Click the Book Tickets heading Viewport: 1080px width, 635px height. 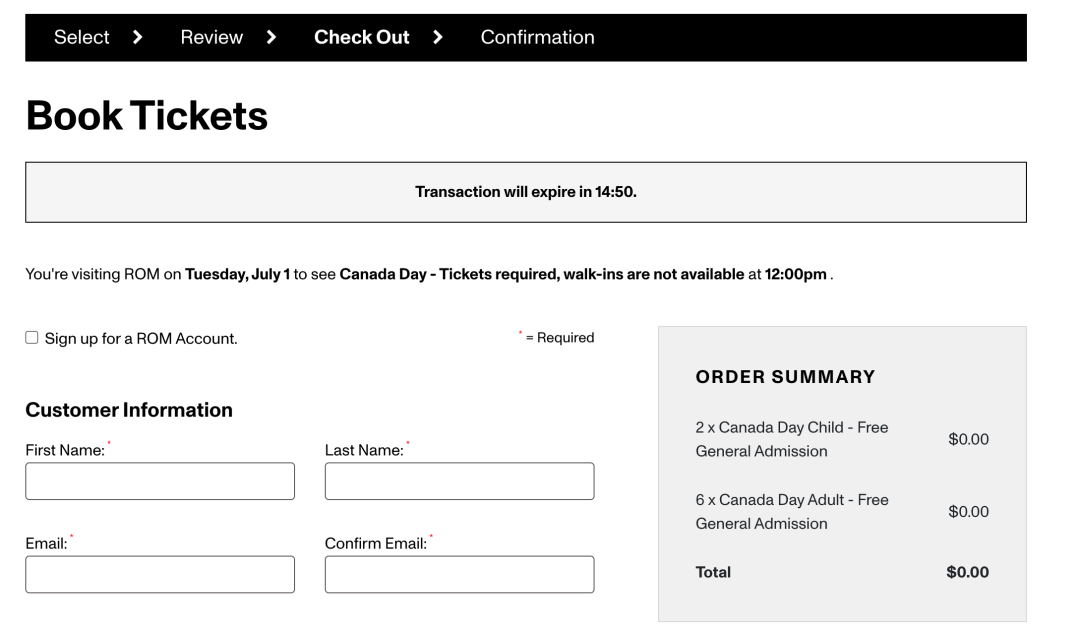(147, 116)
